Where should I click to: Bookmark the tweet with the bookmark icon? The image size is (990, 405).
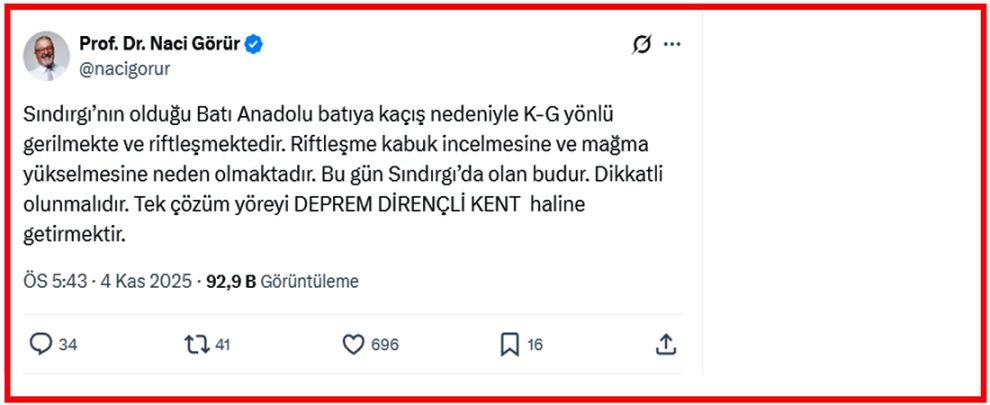point(509,345)
